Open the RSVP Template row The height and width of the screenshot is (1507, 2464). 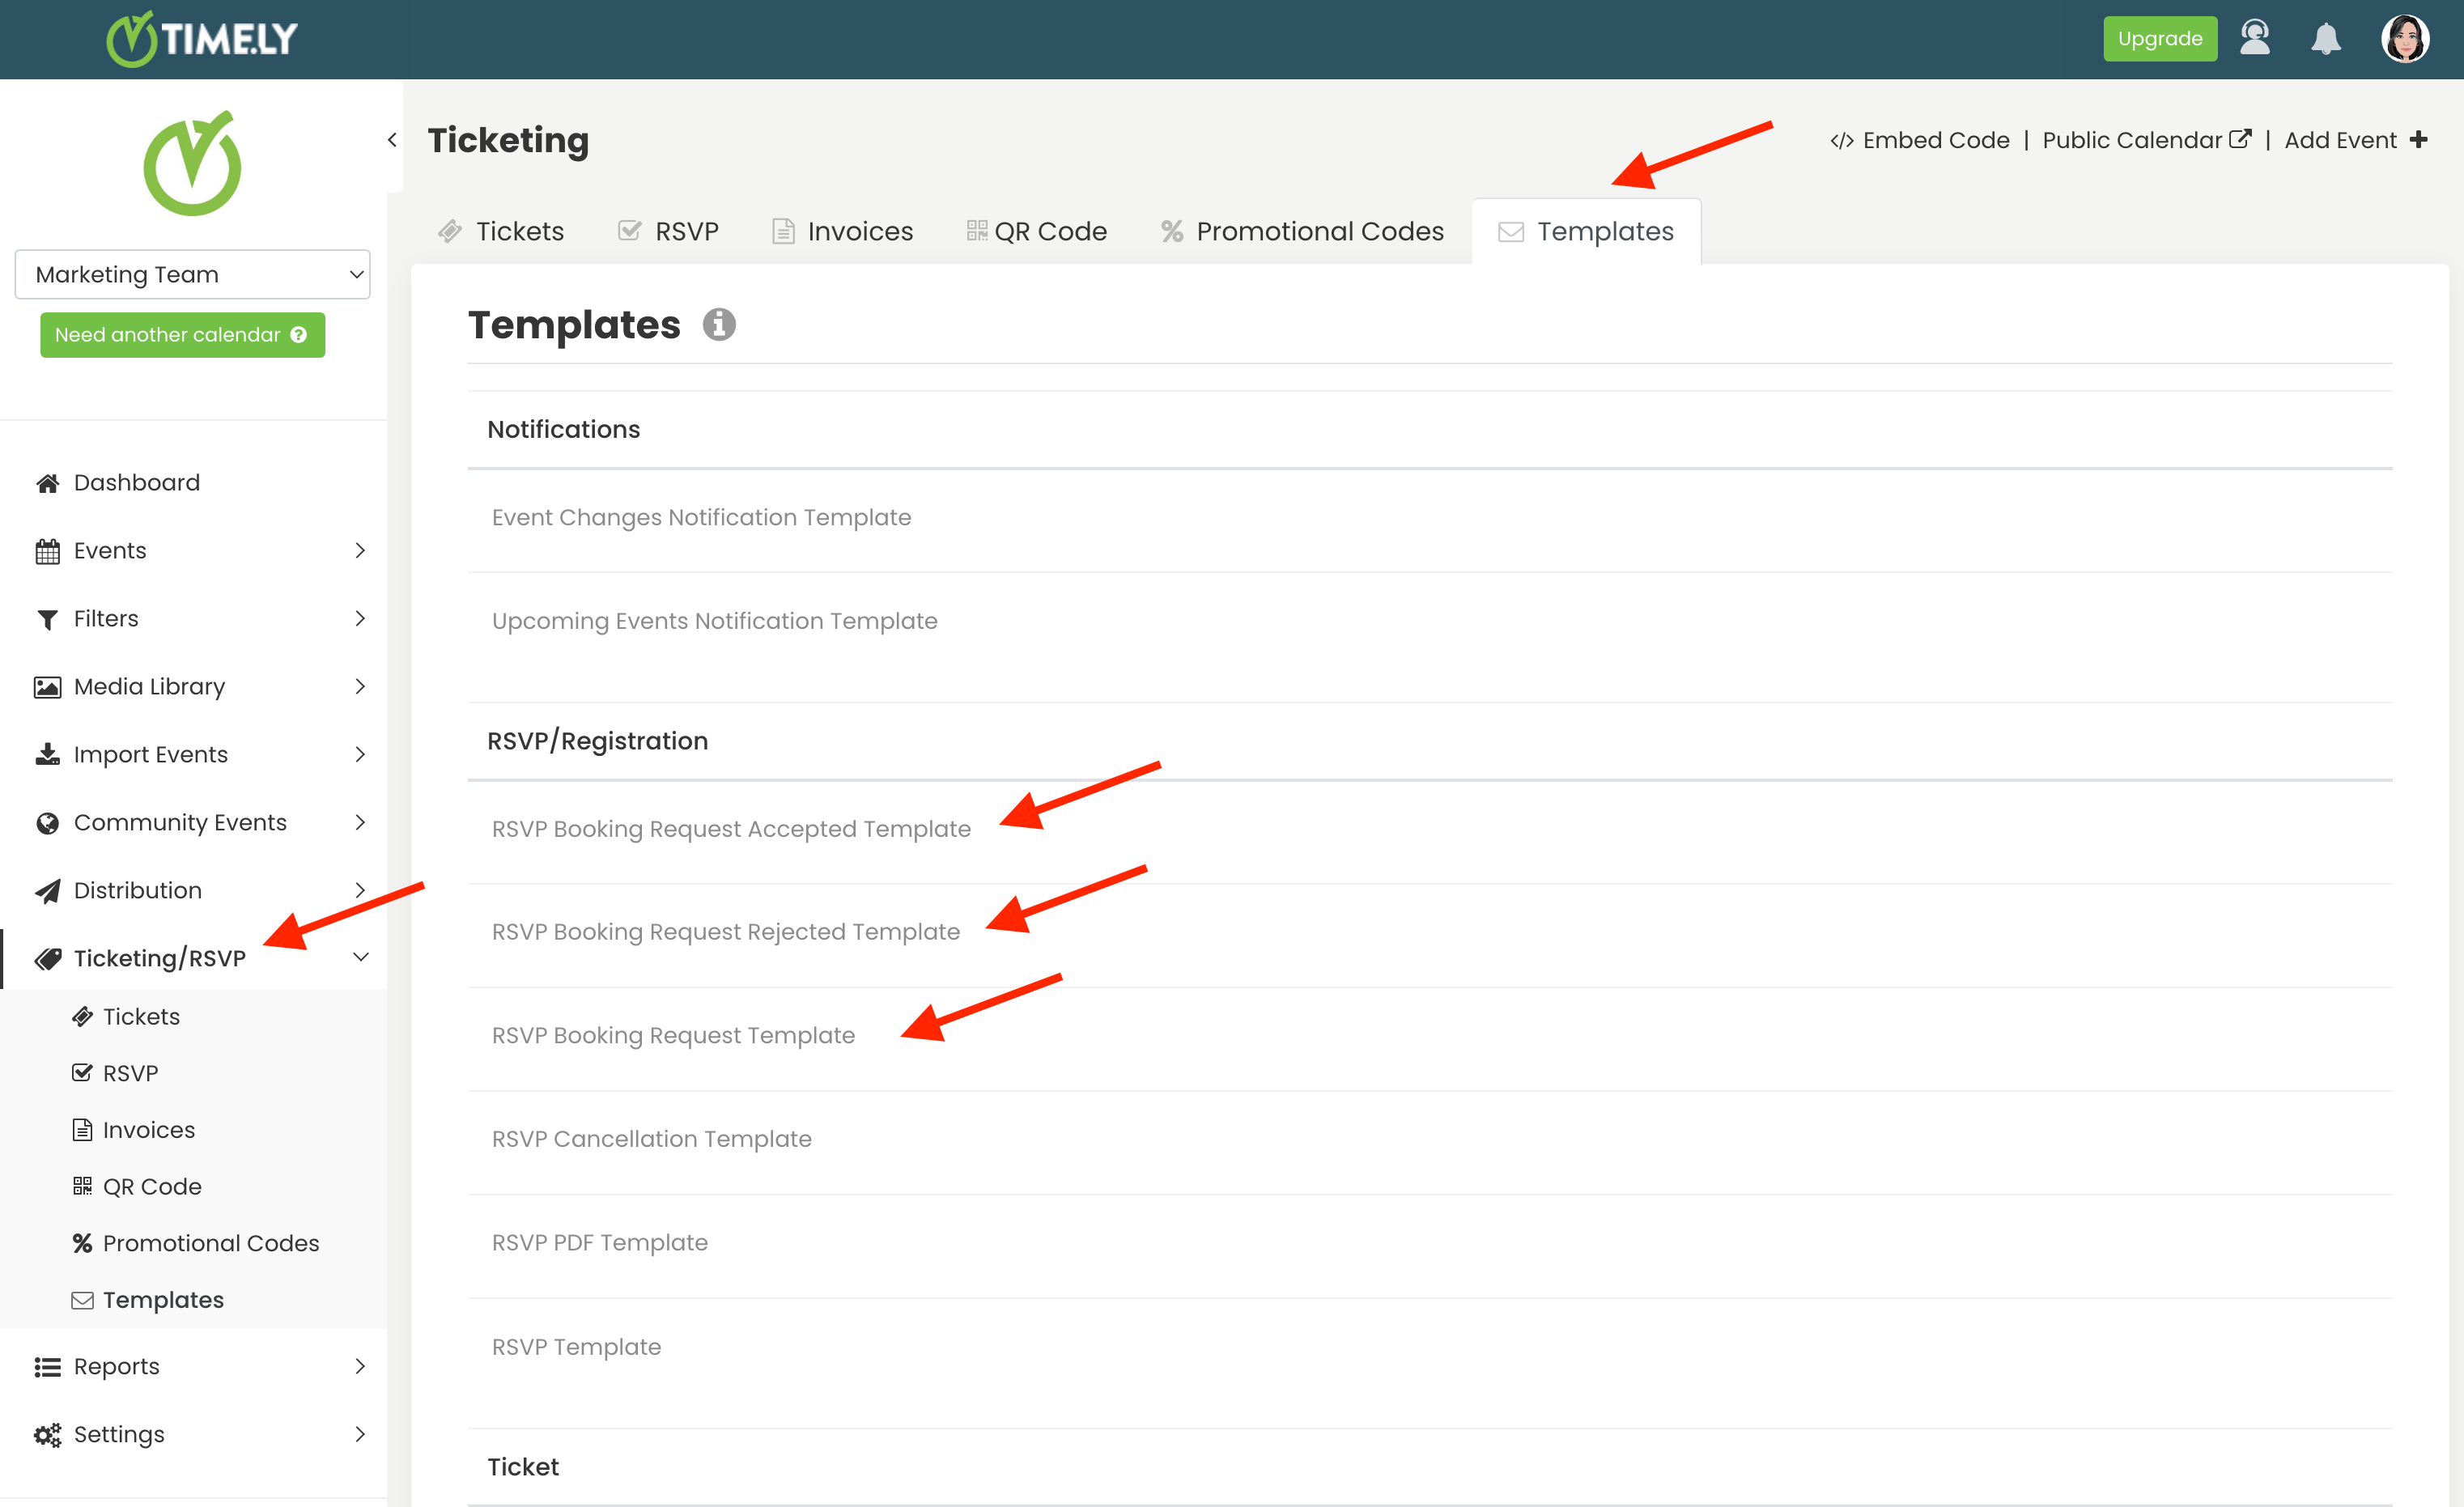pos(1430,1348)
